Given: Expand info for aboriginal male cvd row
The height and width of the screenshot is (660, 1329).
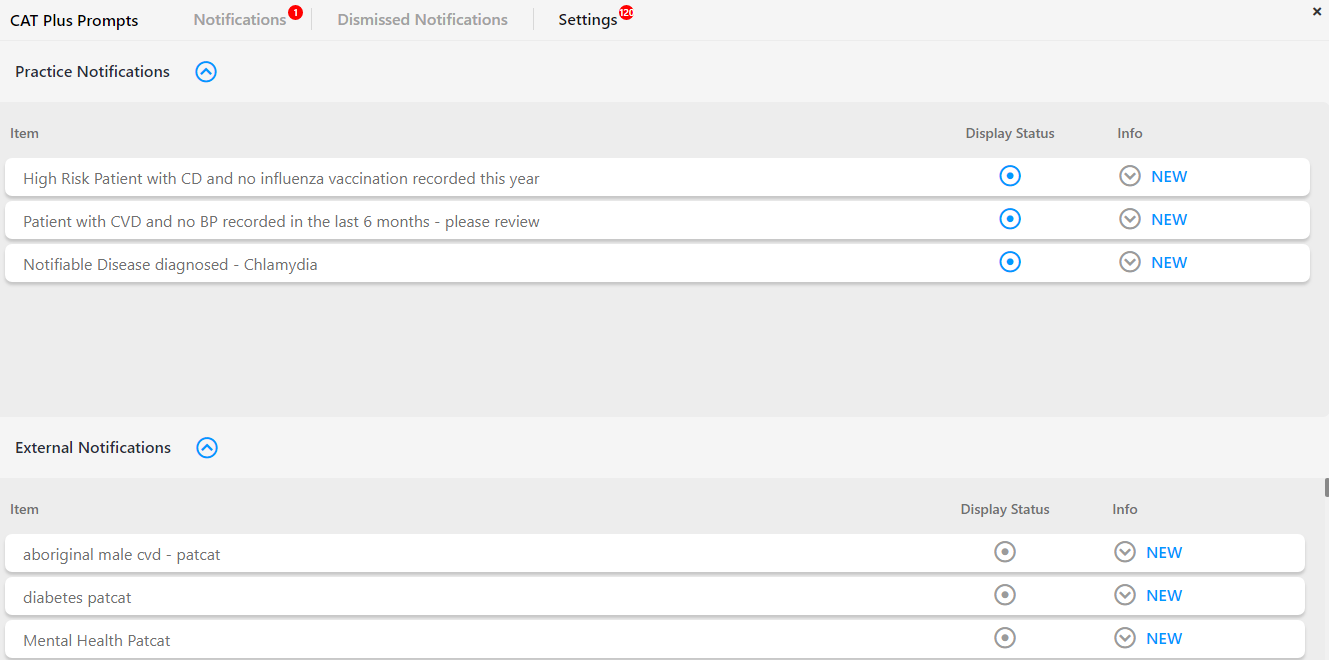Looking at the screenshot, I should coord(1125,552).
